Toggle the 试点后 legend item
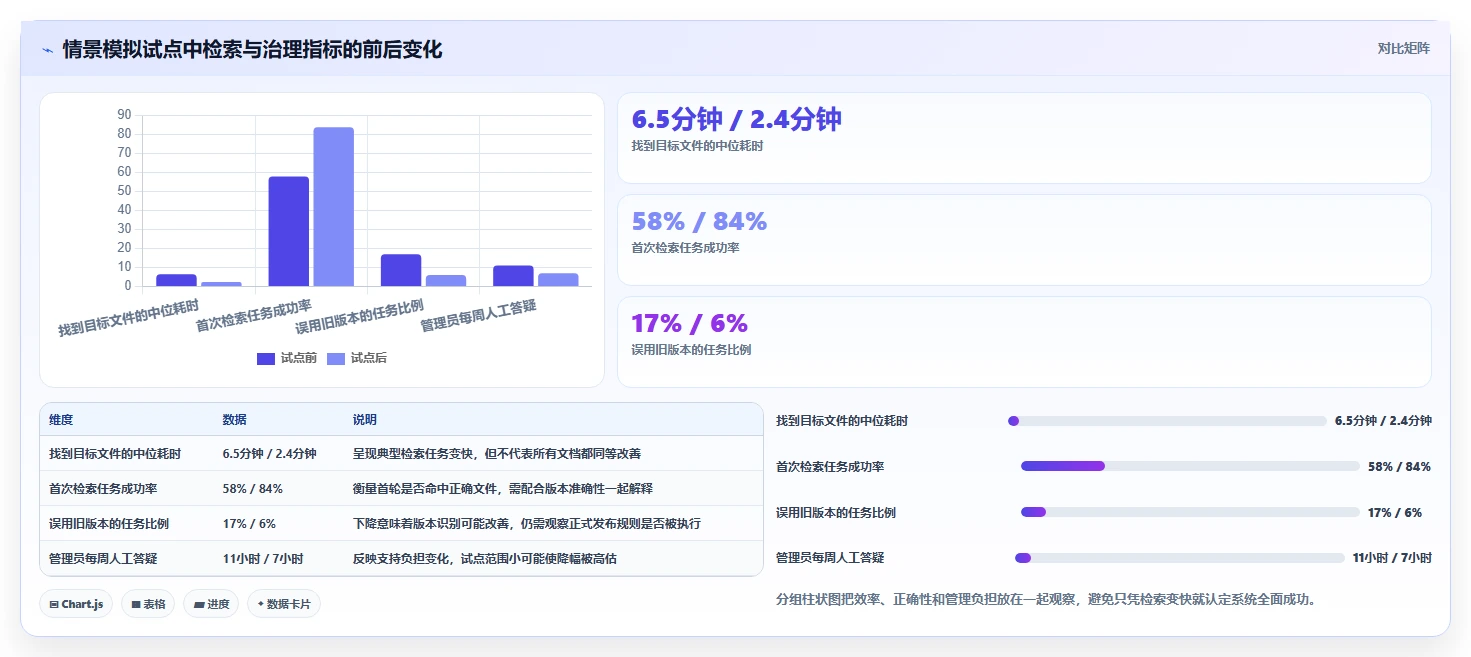 coord(357,358)
